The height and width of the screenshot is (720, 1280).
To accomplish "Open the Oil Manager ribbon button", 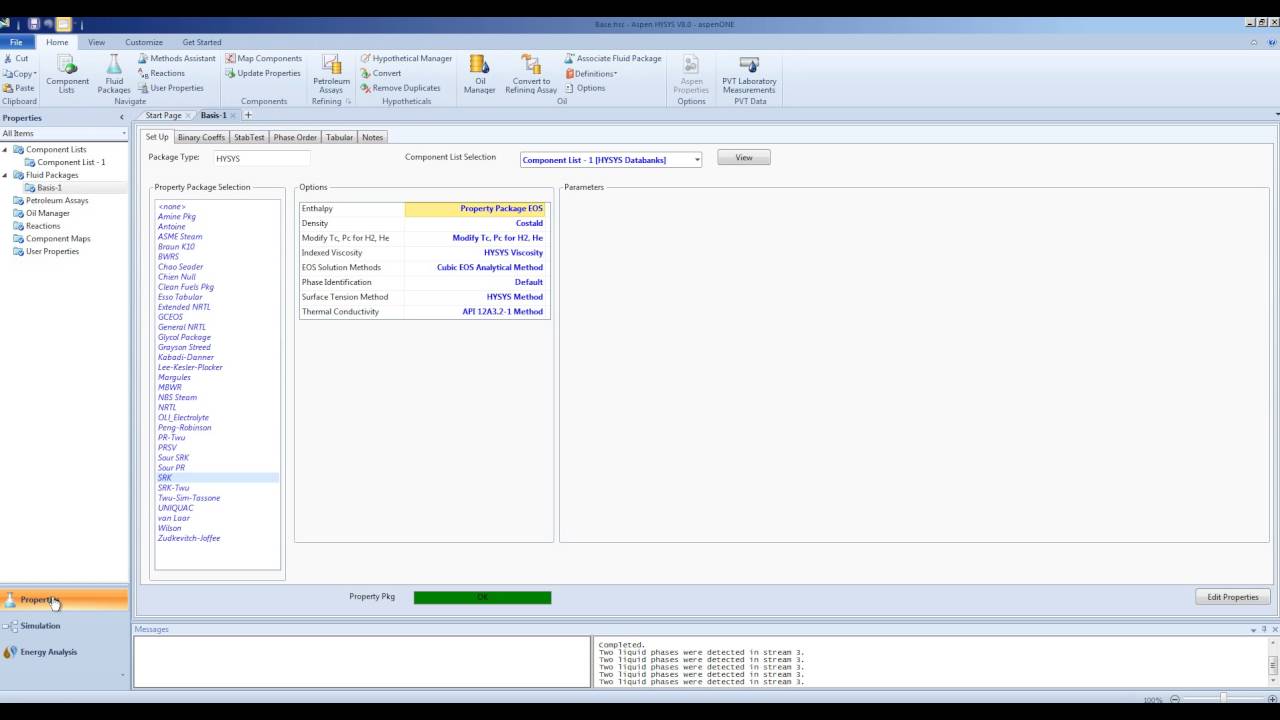I will click(x=479, y=74).
